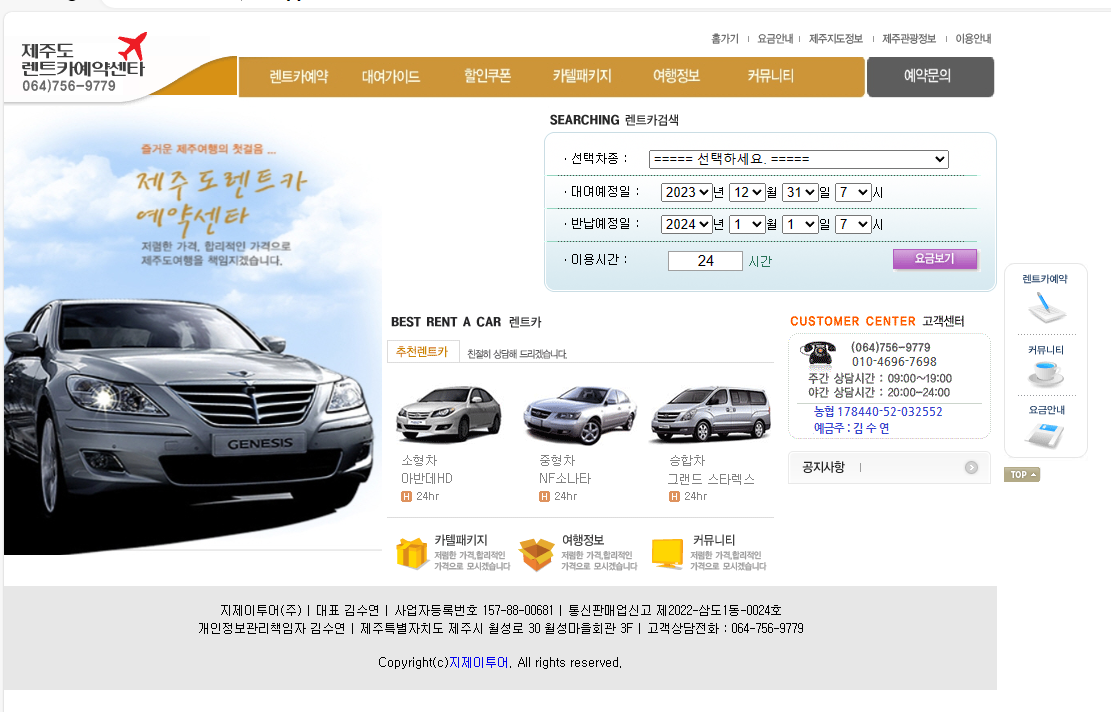Open the 대여가이드 main menu item
The width and height of the screenshot is (1111, 712).
coord(391,77)
